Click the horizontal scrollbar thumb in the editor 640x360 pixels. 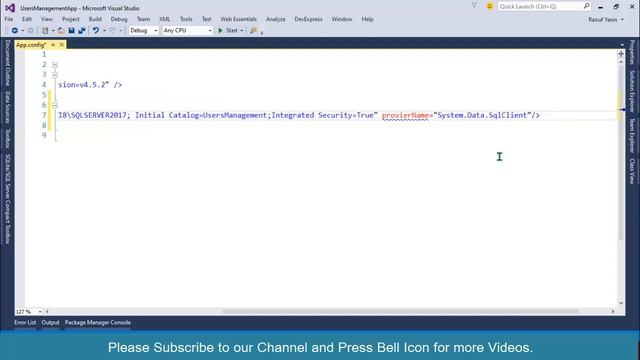click(x=400, y=311)
